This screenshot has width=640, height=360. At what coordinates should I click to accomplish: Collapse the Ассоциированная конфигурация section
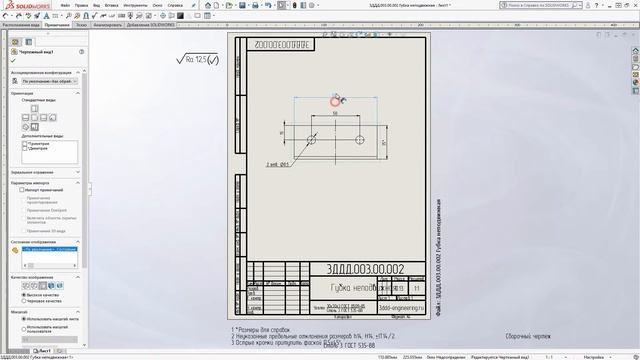[78, 72]
